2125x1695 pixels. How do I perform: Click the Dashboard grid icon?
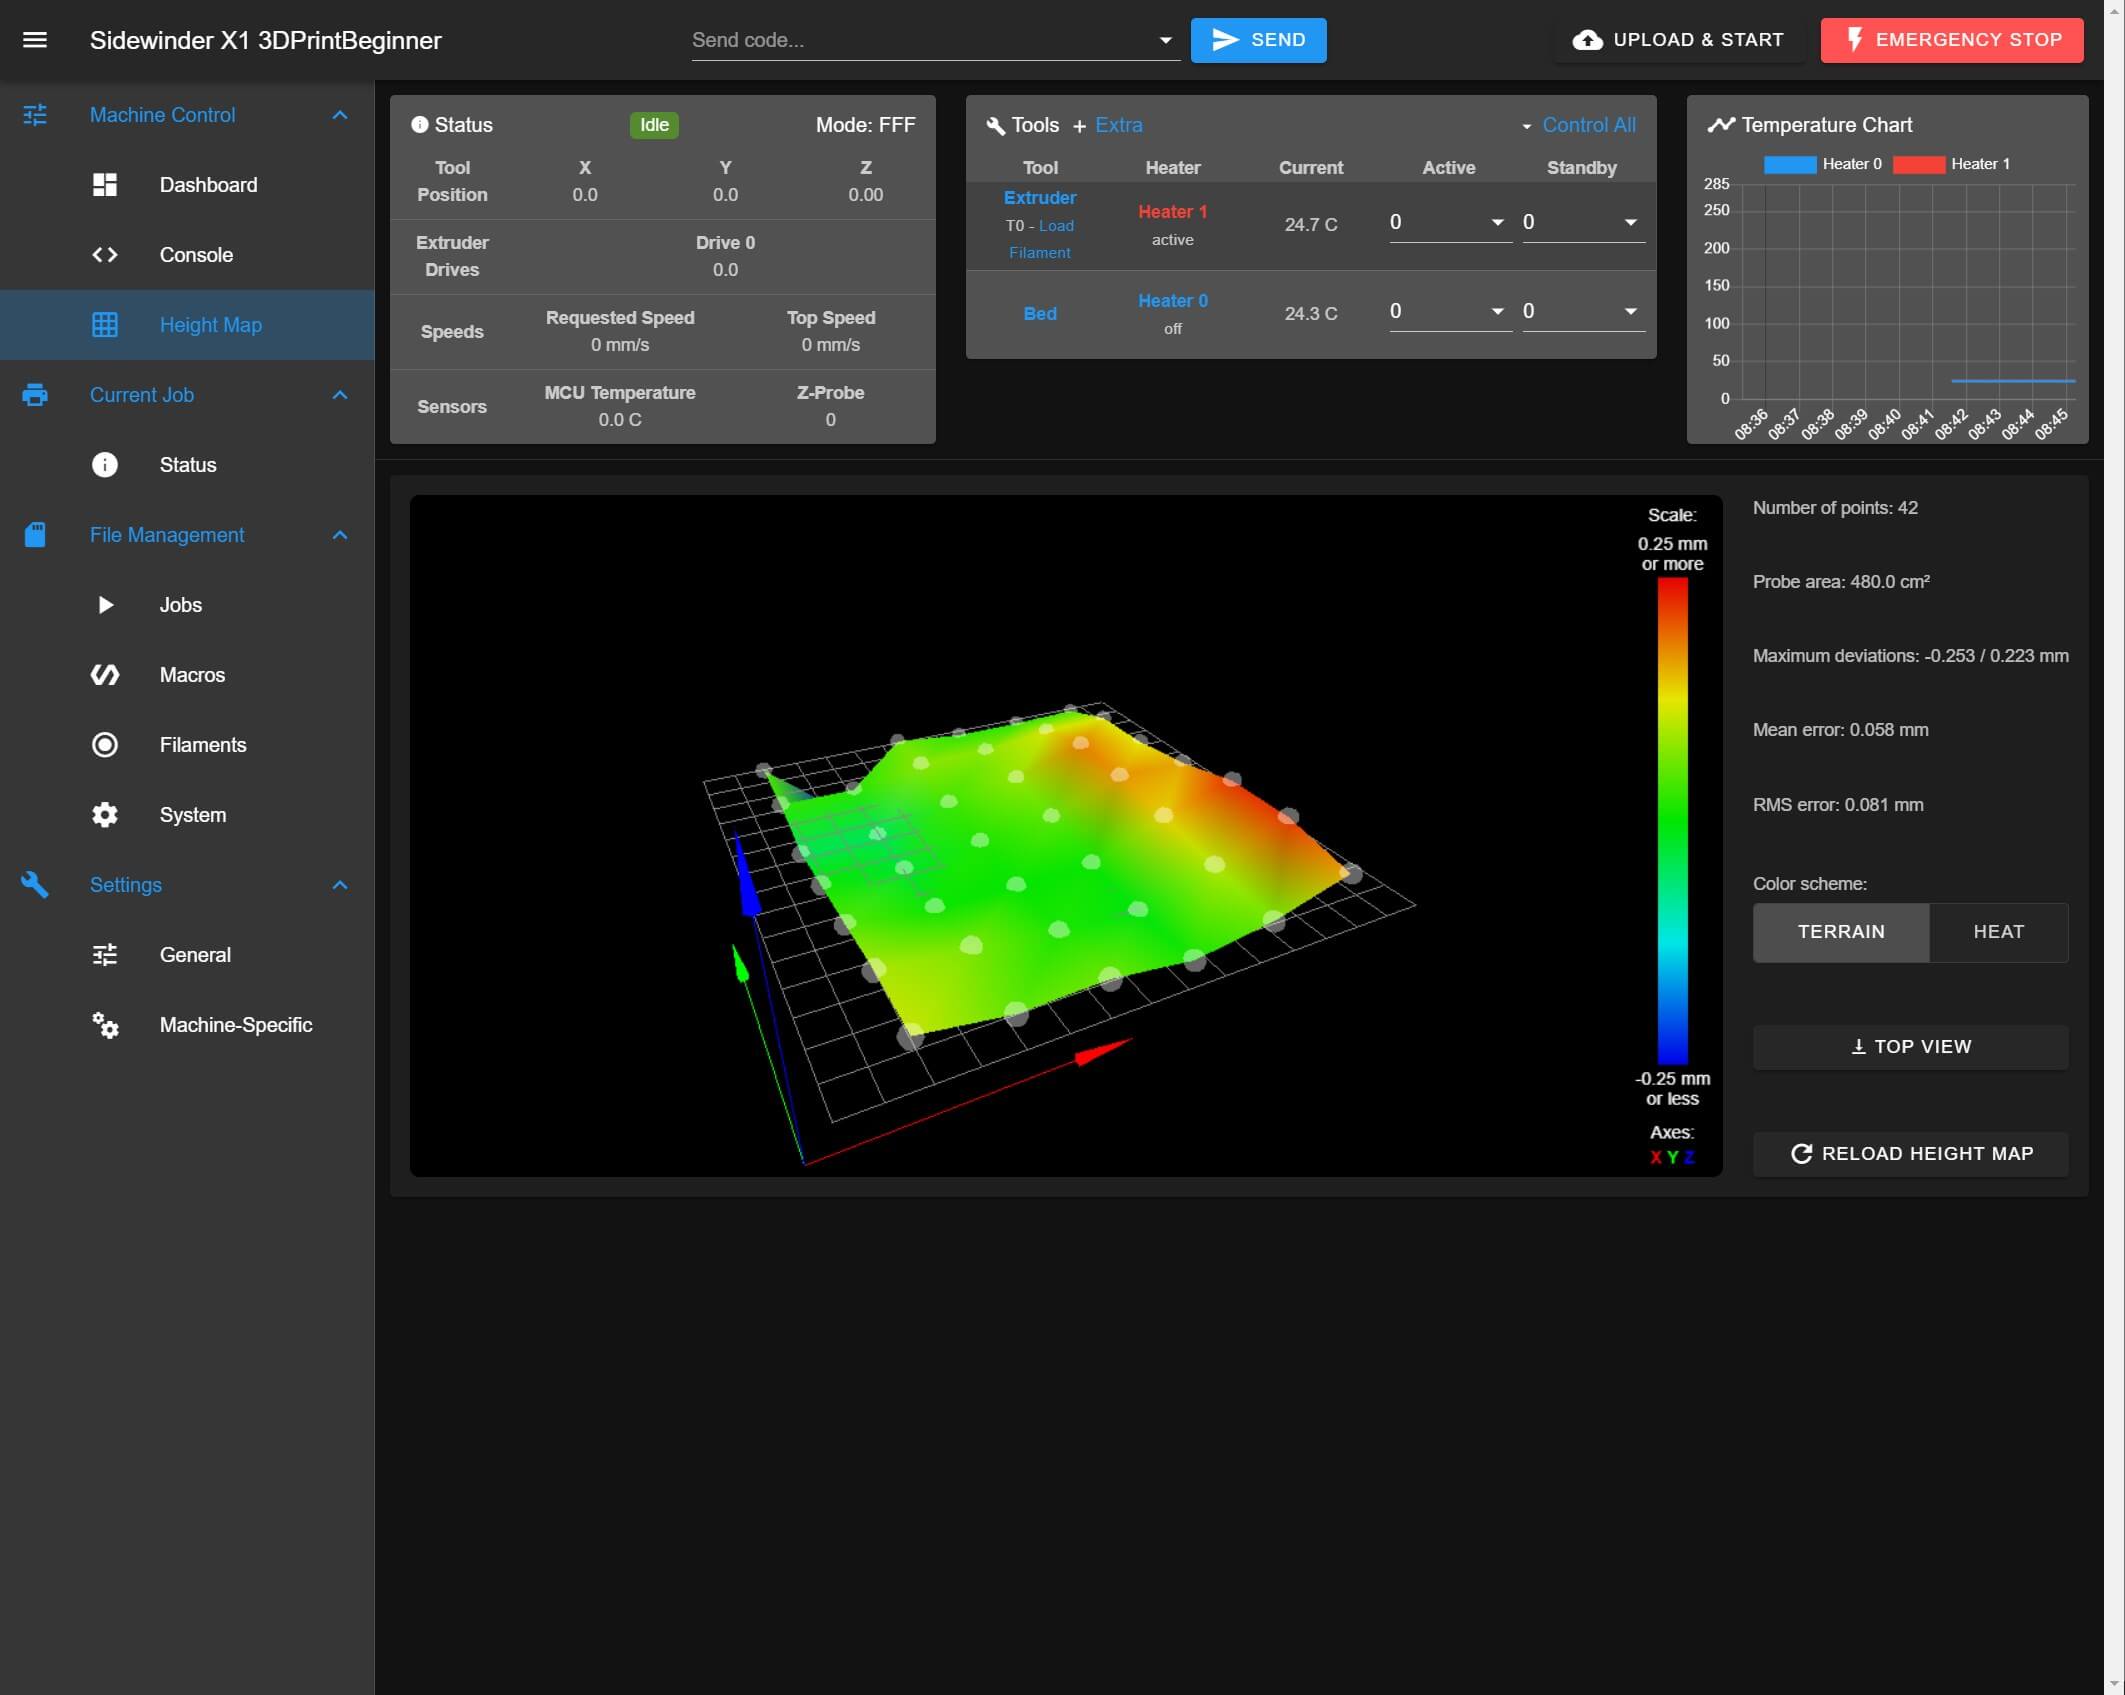point(105,185)
